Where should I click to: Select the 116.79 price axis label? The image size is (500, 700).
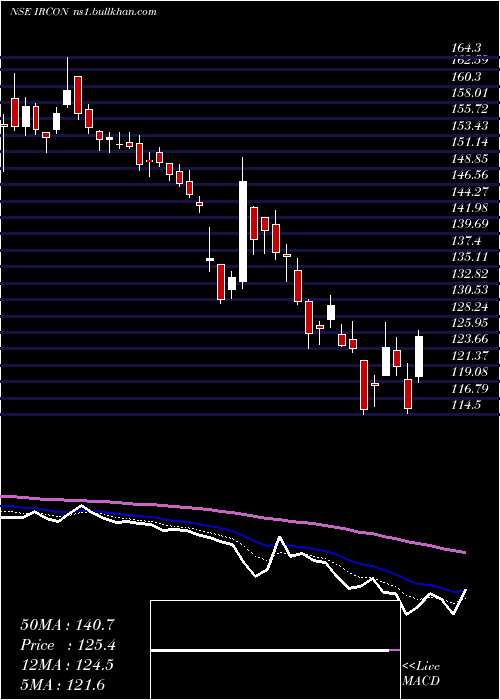470,389
